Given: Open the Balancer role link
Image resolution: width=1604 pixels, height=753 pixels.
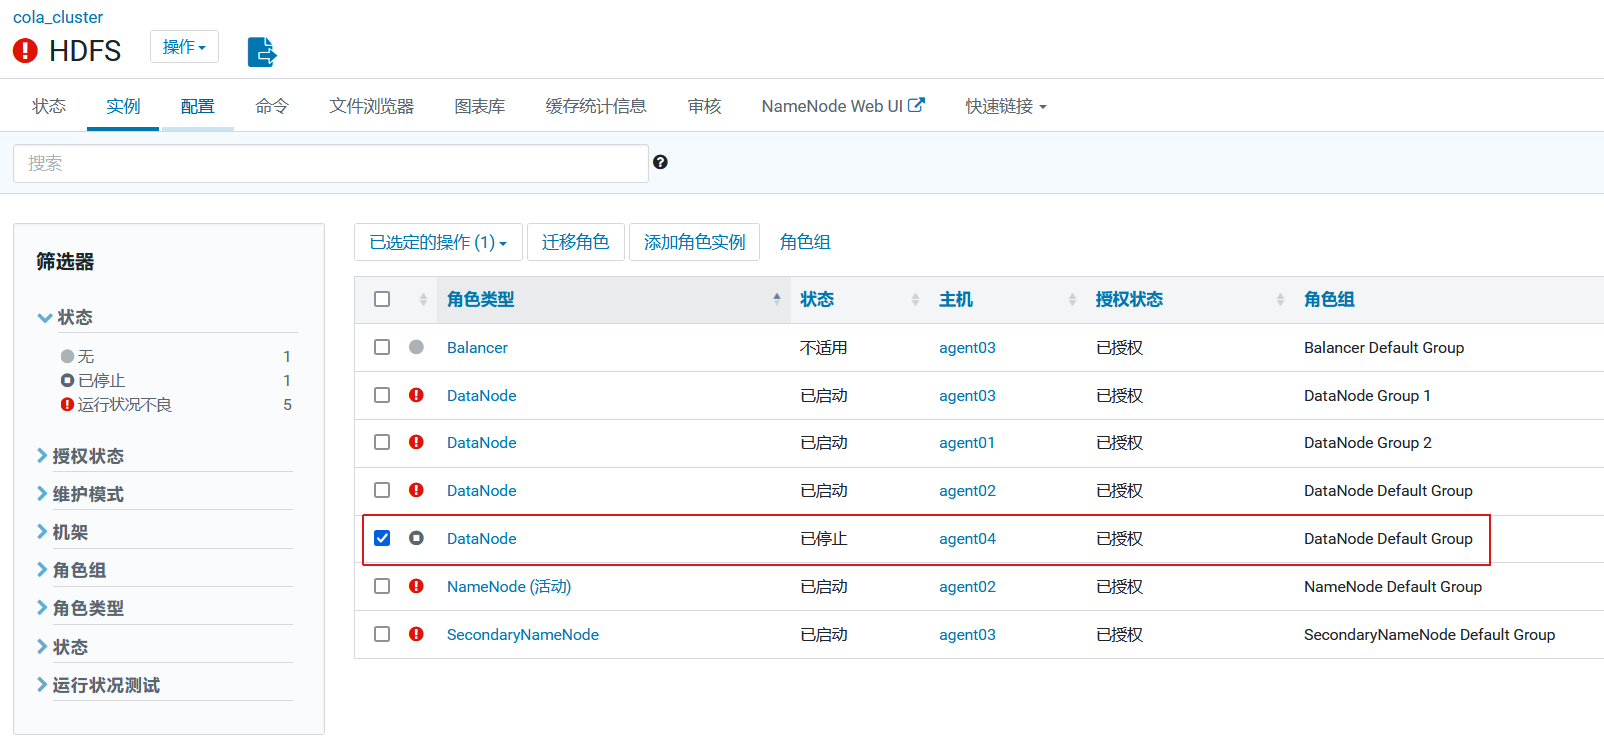Looking at the screenshot, I should pyautogui.click(x=477, y=347).
